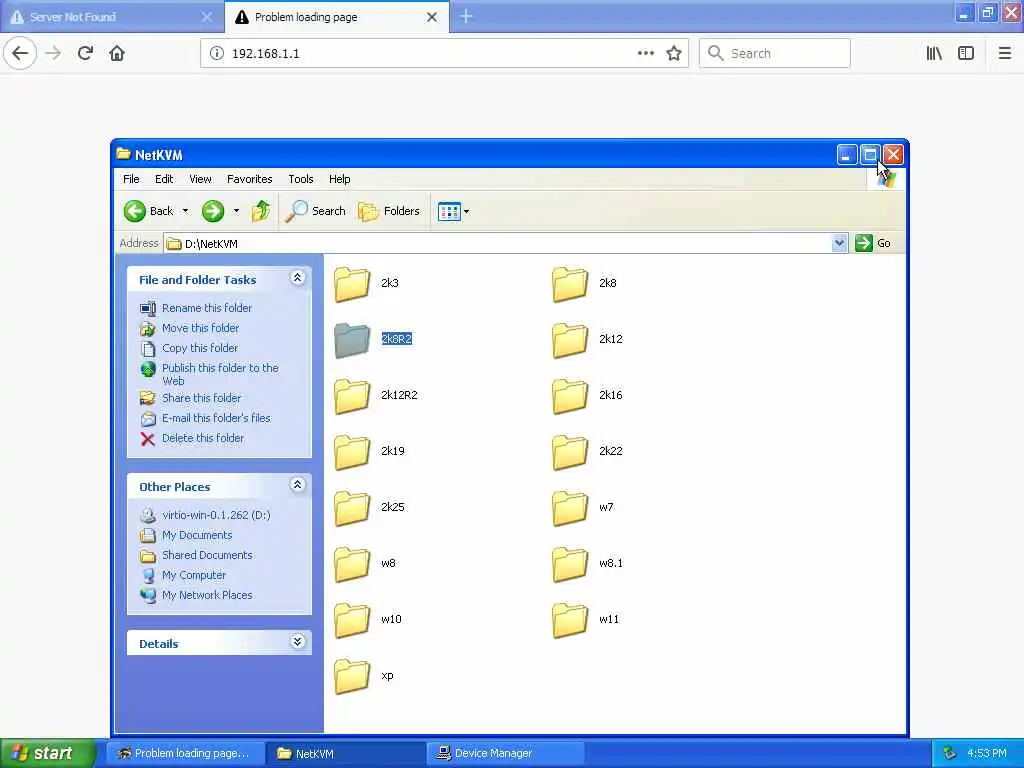Screen dimensions: 1024x768
Task: Open the File menu
Action: tap(131, 179)
